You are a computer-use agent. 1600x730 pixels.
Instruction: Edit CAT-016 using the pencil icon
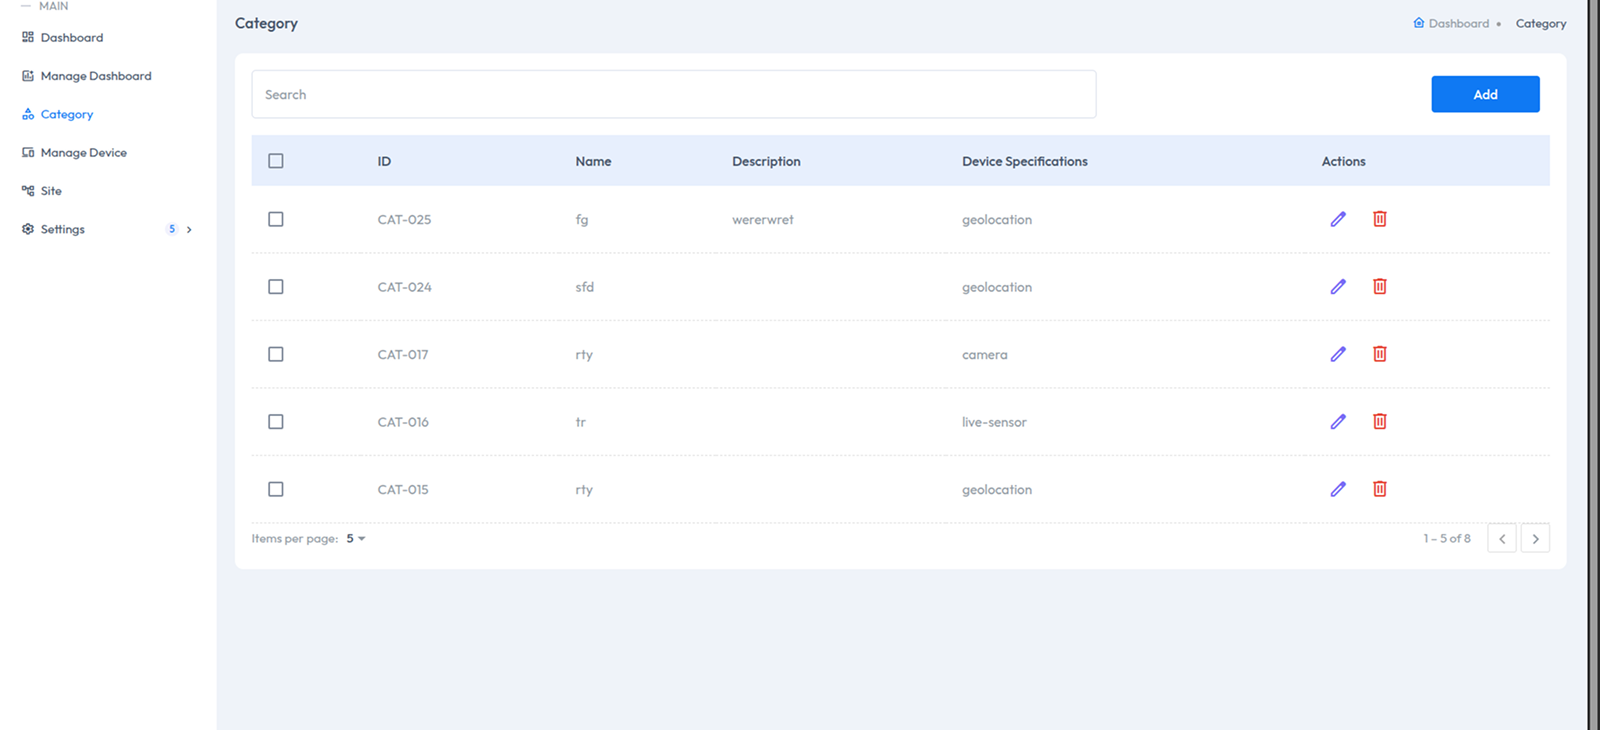click(x=1338, y=422)
